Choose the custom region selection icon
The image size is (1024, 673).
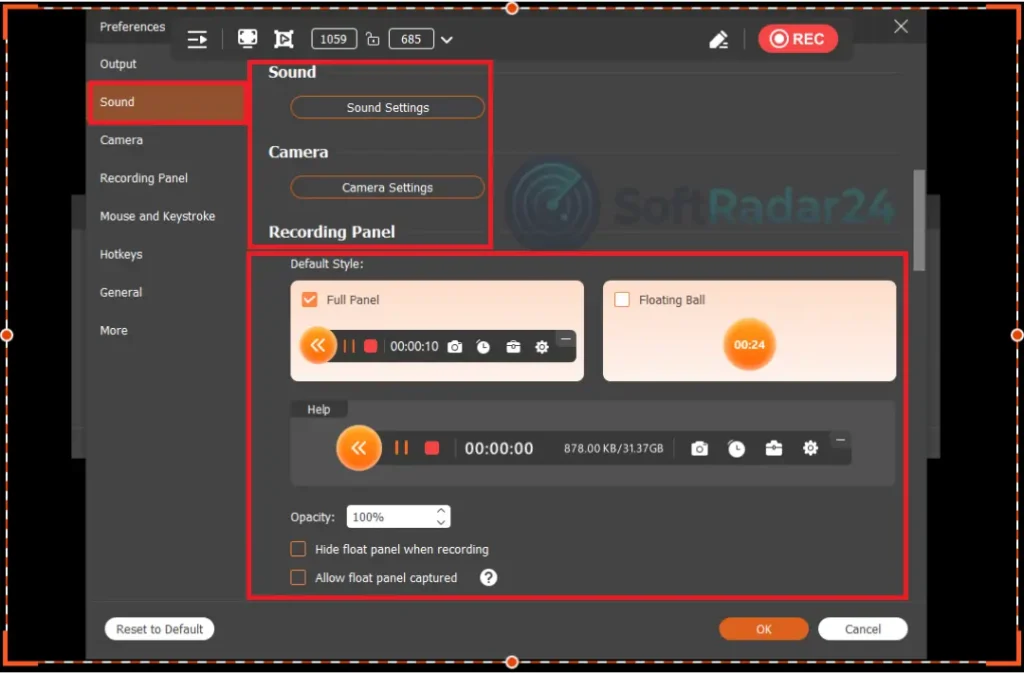tap(284, 38)
